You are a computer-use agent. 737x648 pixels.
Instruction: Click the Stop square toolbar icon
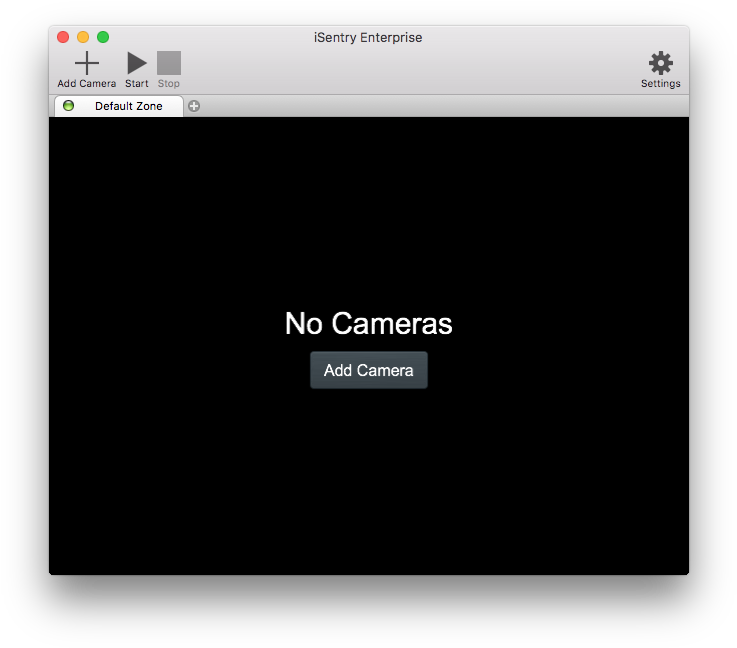click(169, 63)
